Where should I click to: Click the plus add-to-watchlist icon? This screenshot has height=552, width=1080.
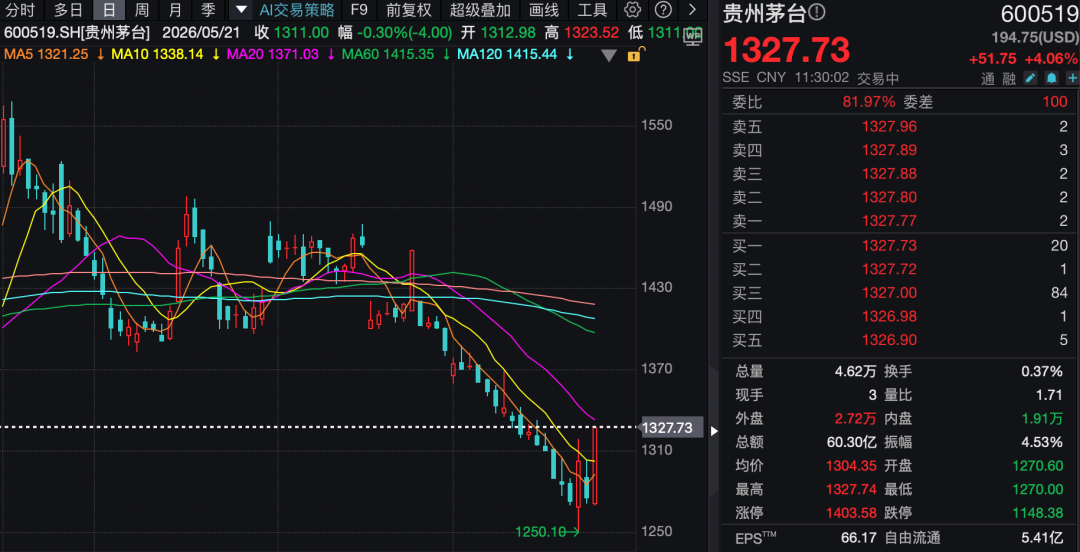[1072, 79]
